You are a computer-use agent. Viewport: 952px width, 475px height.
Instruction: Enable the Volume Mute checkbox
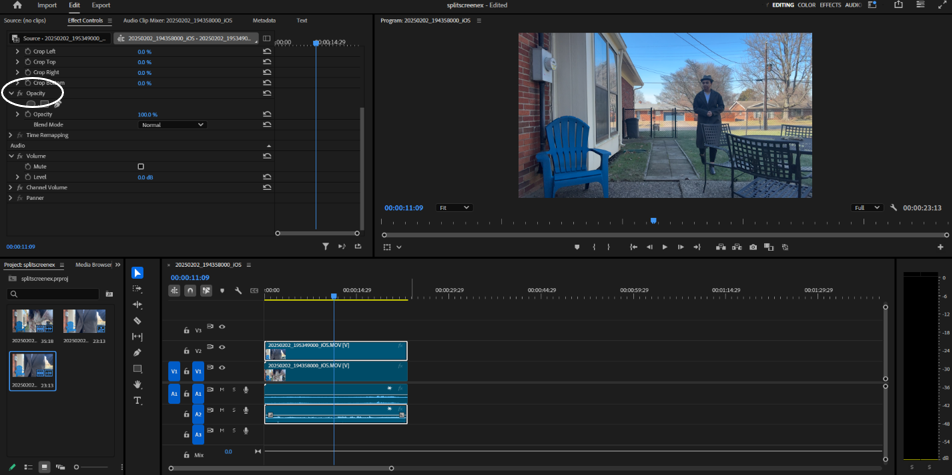(141, 167)
